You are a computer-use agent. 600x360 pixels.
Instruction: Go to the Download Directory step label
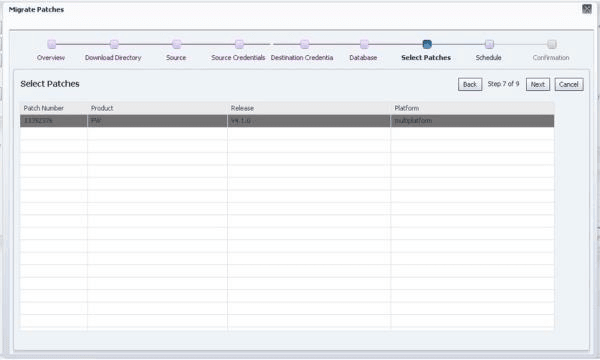tap(113, 58)
